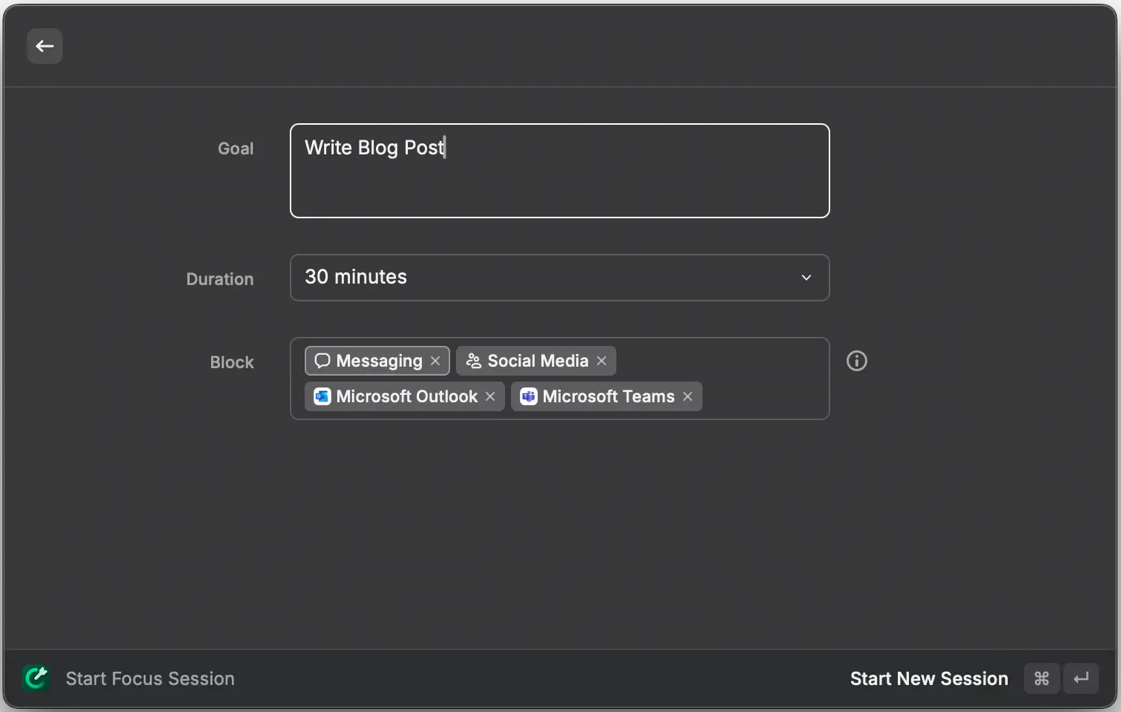
Task: Remove the Messaging block tag
Action: (x=435, y=361)
